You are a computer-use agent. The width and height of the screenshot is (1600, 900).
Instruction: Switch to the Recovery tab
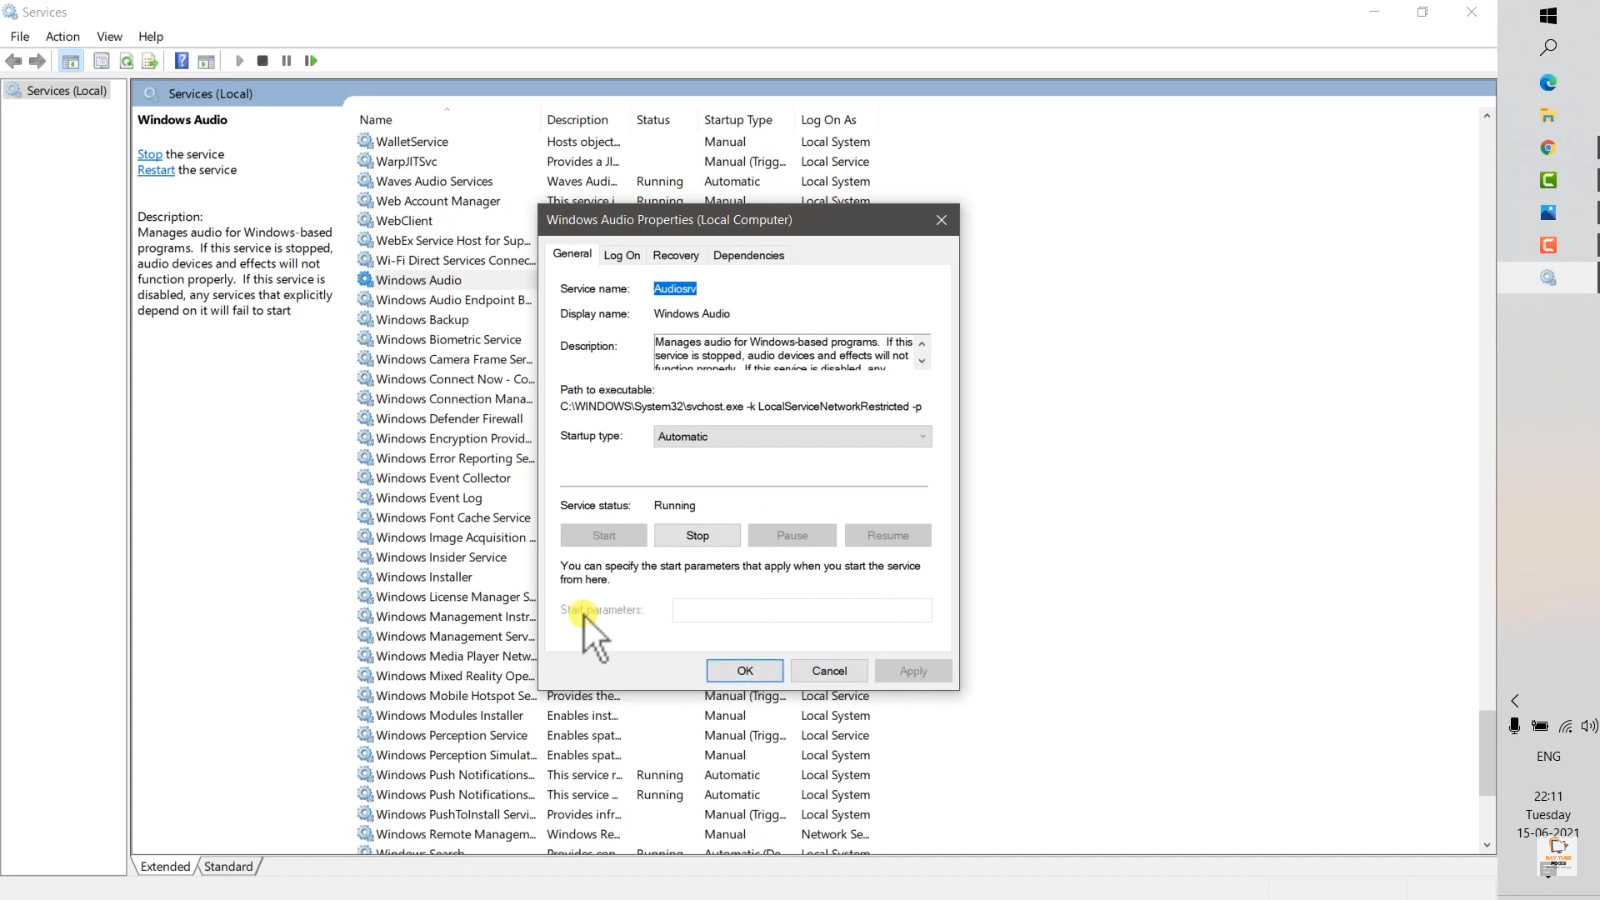point(675,256)
